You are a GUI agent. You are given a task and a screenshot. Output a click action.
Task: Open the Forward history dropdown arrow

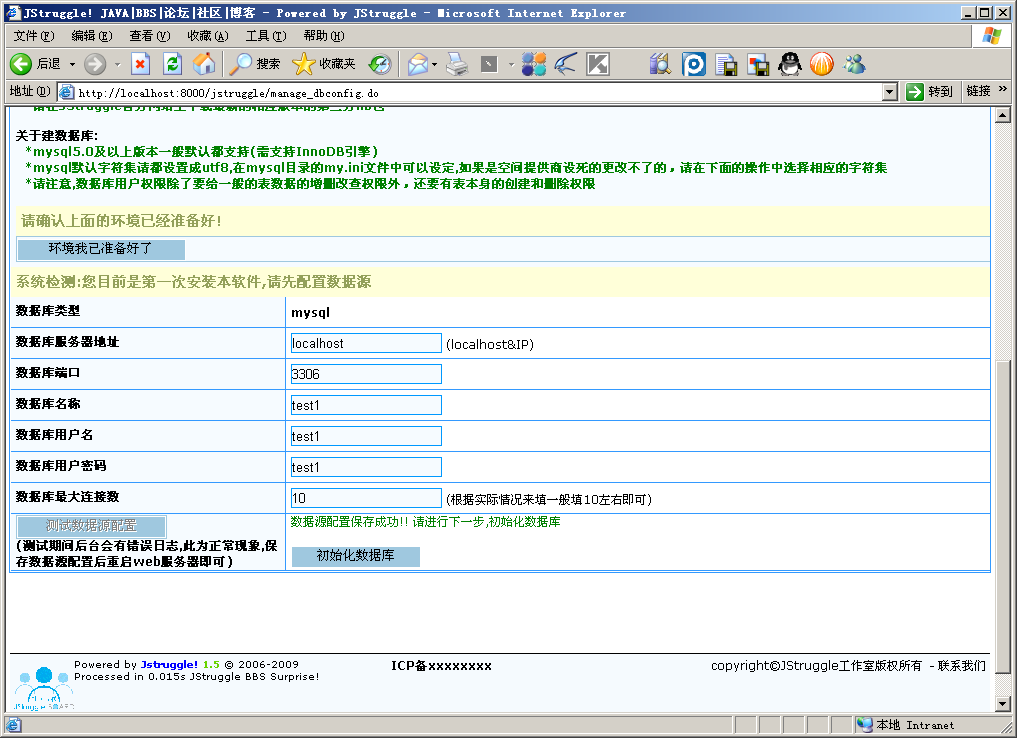117,64
